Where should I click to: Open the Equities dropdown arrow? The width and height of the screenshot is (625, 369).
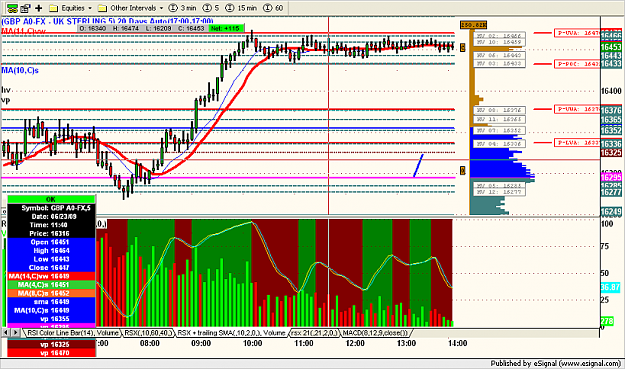click(90, 8)
